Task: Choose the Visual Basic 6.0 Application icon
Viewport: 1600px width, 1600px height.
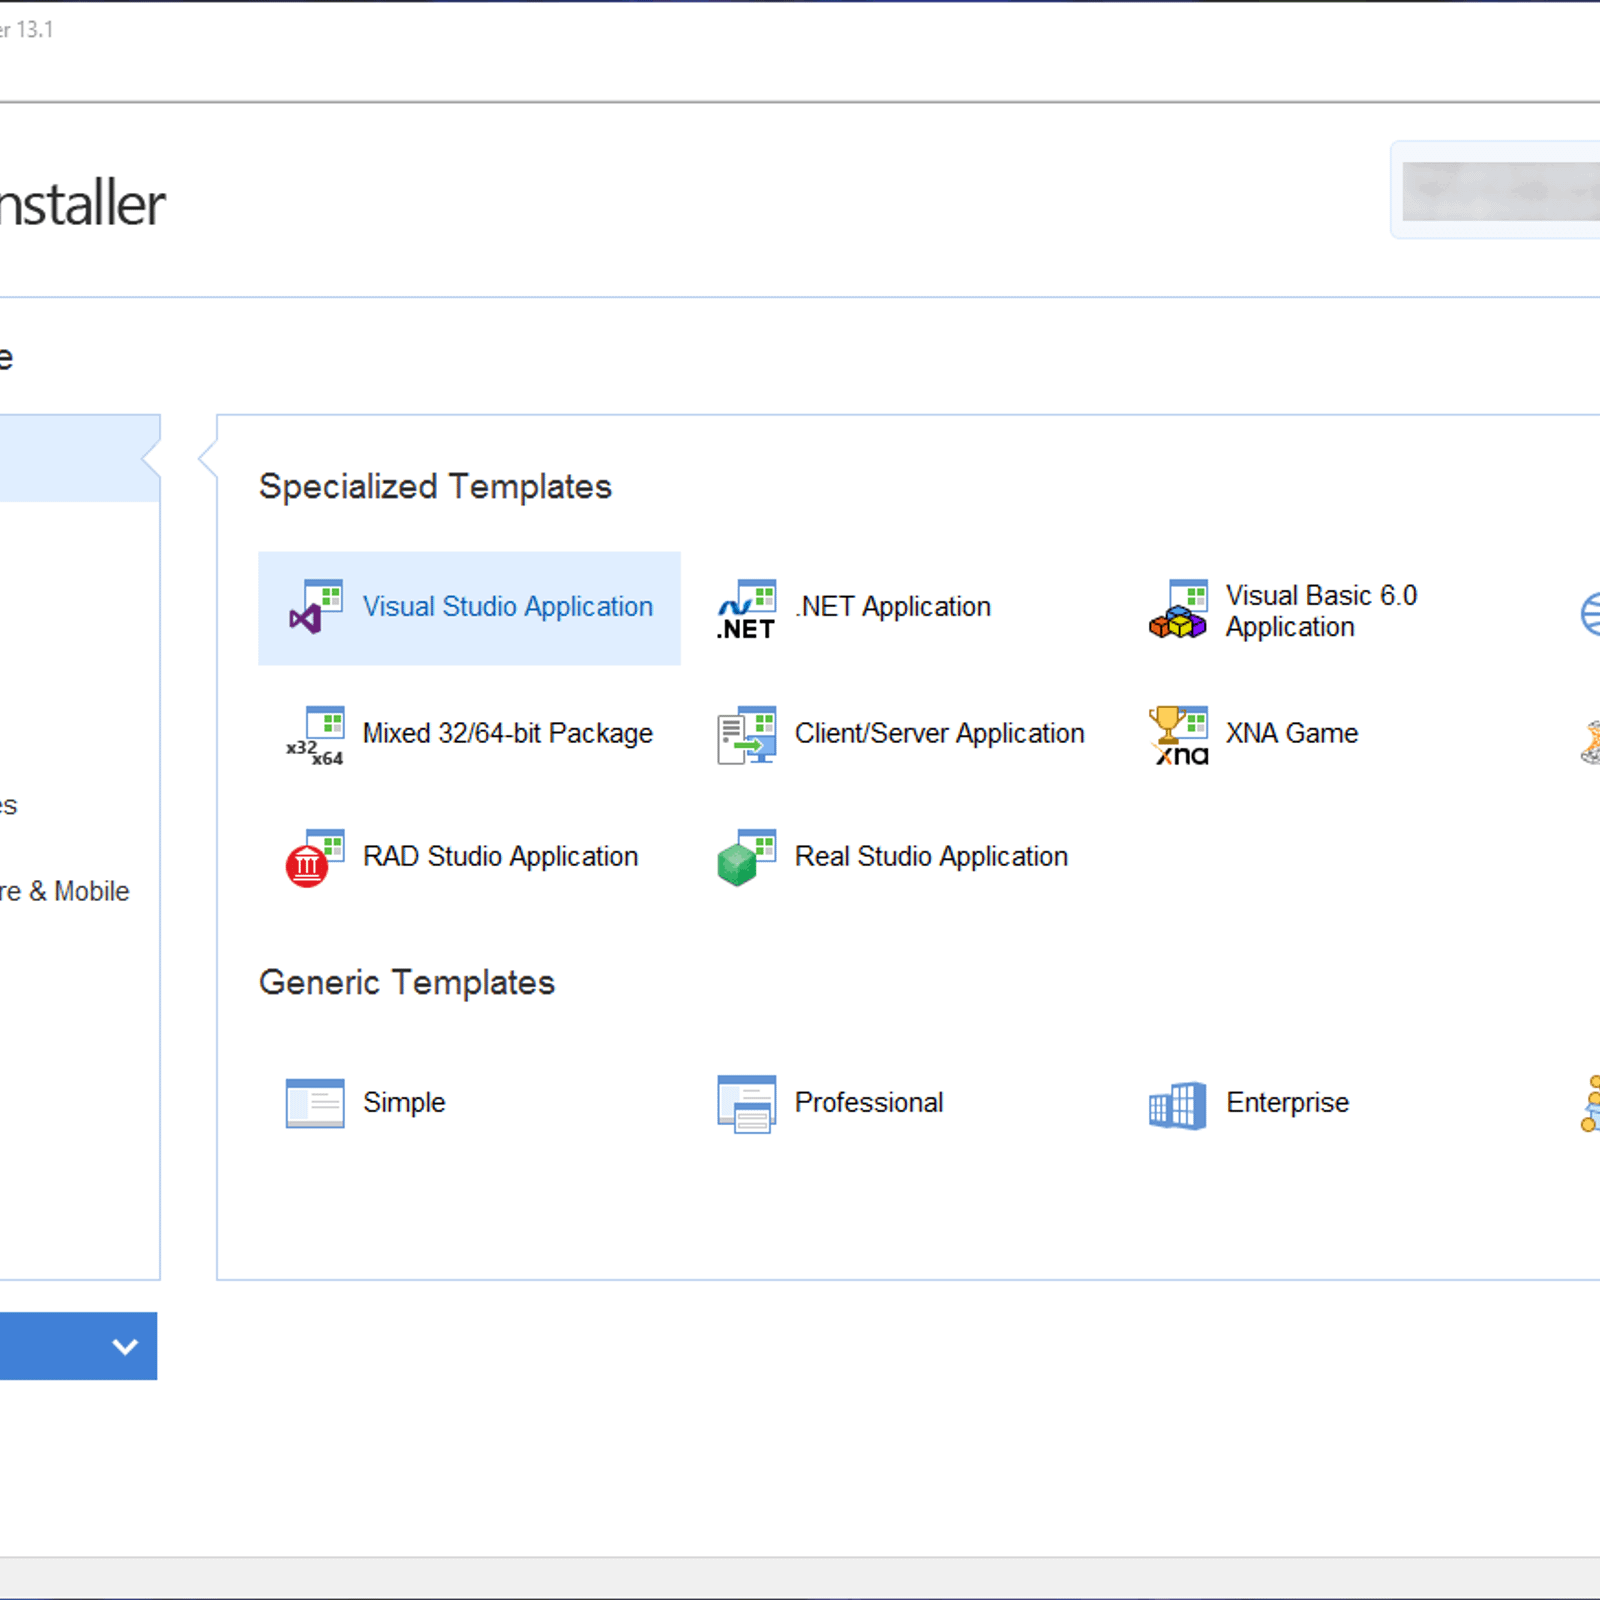Action: point(1178,609)
